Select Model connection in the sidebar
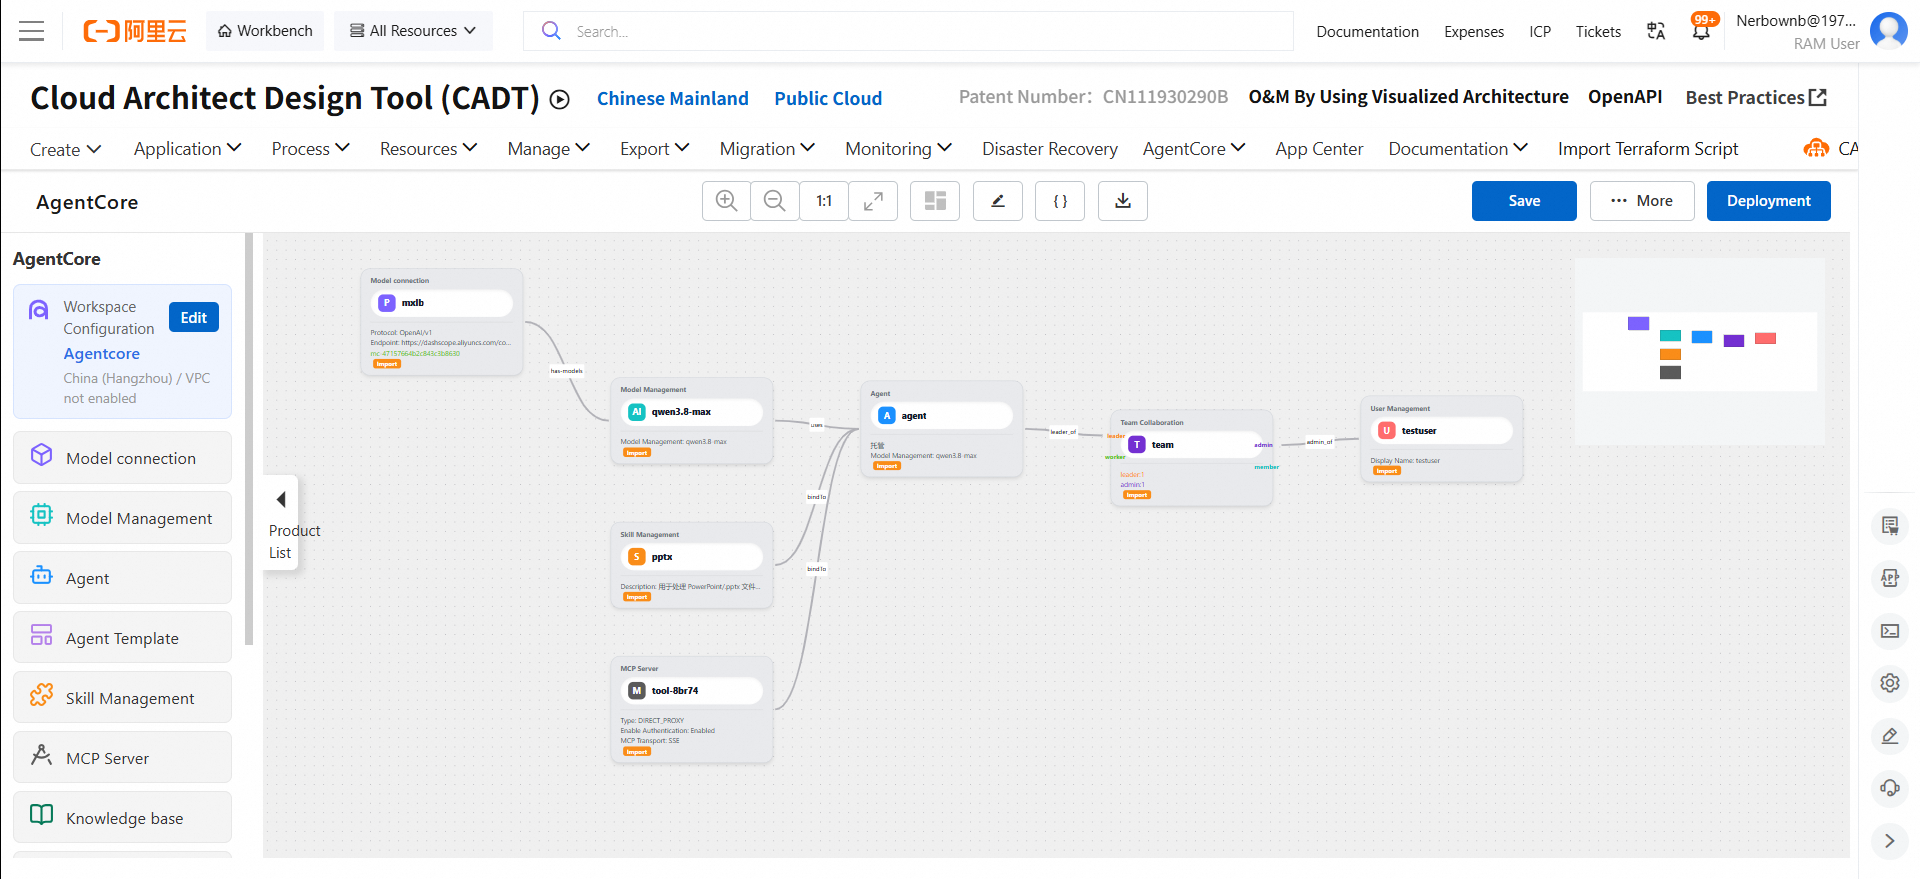This screenshot has width=1920, height=879. (122, 457)
